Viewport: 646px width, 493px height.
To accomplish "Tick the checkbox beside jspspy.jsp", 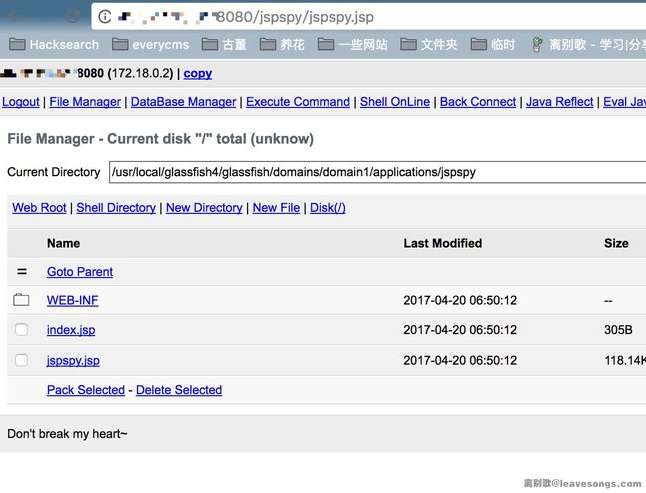I will click(21, 360).
